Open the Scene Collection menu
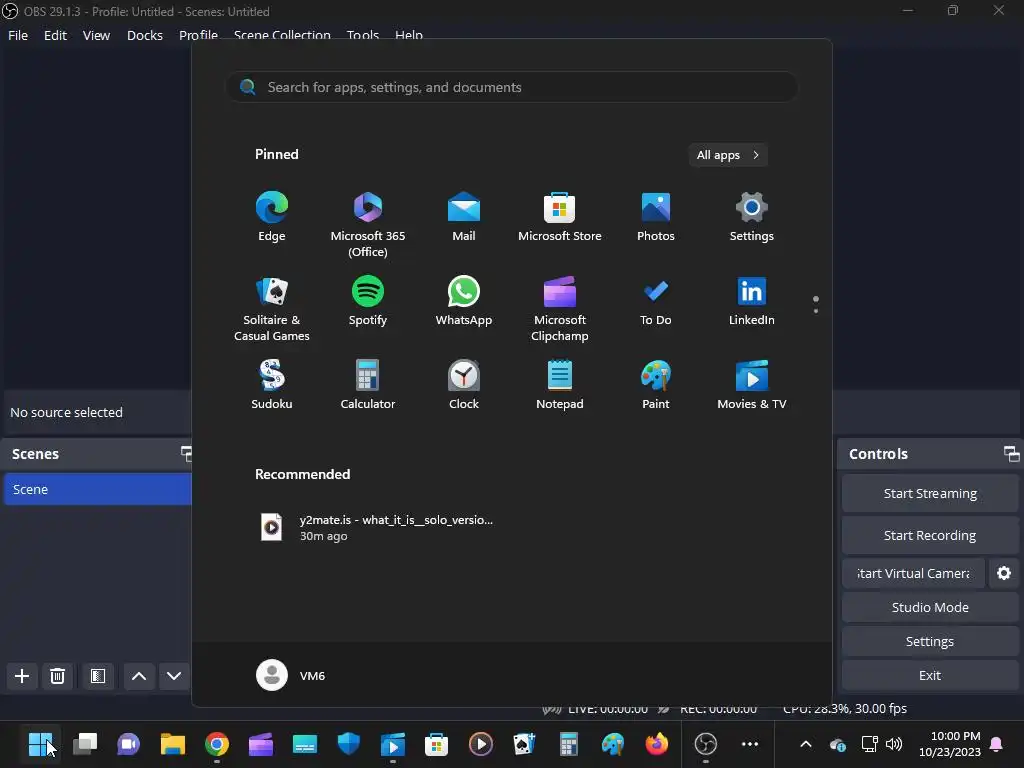Image resolution: width=1024 pixels, height=768 pixels. click(282, 35)
